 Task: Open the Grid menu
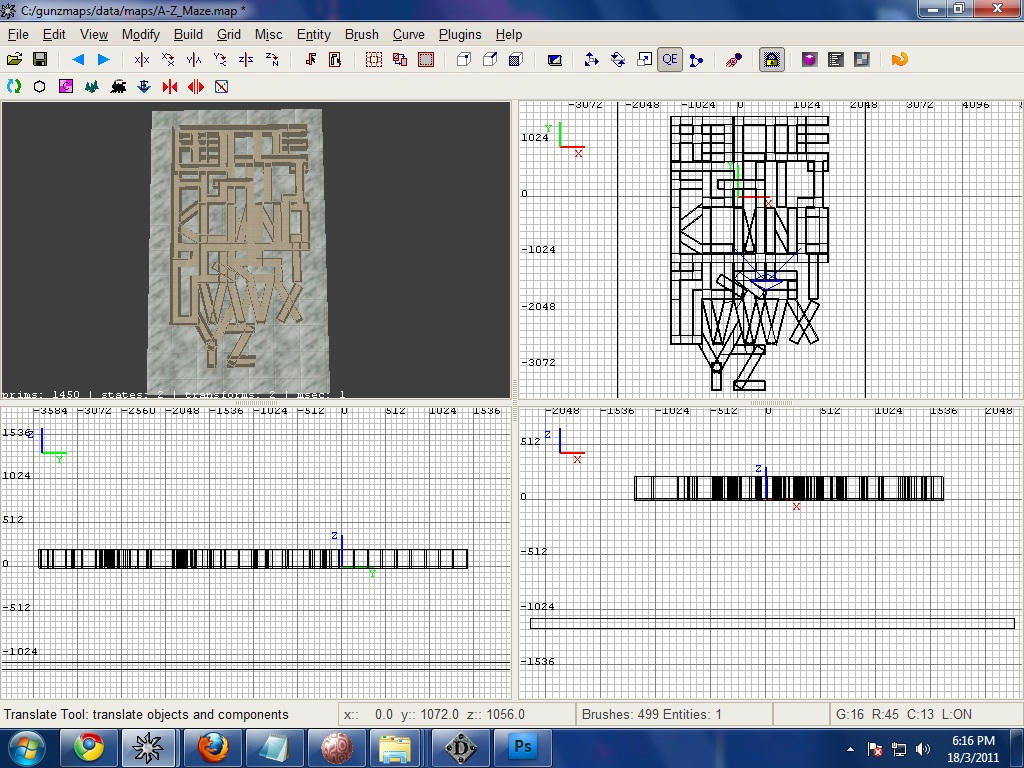click(228, 34)
